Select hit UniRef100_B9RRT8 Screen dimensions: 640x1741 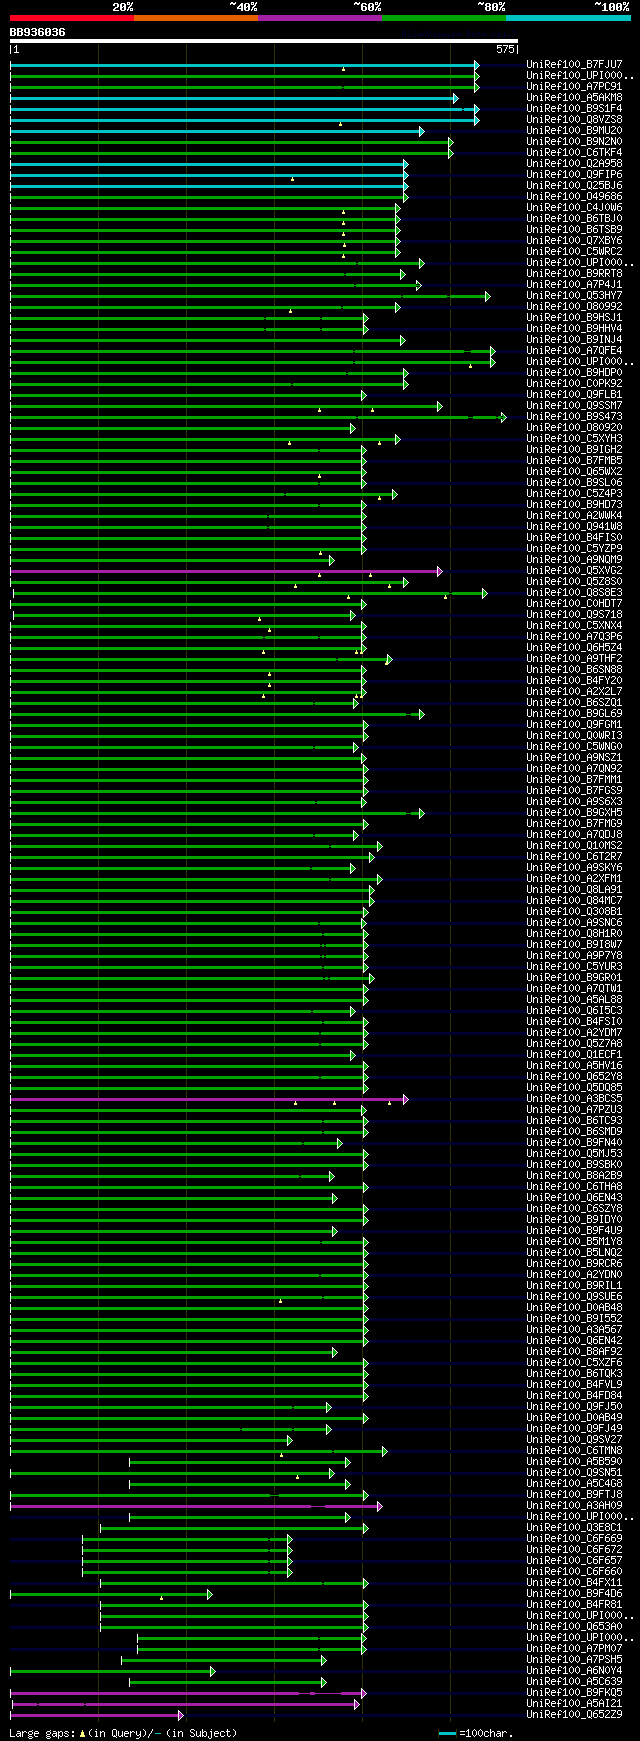tap(574, 274)
